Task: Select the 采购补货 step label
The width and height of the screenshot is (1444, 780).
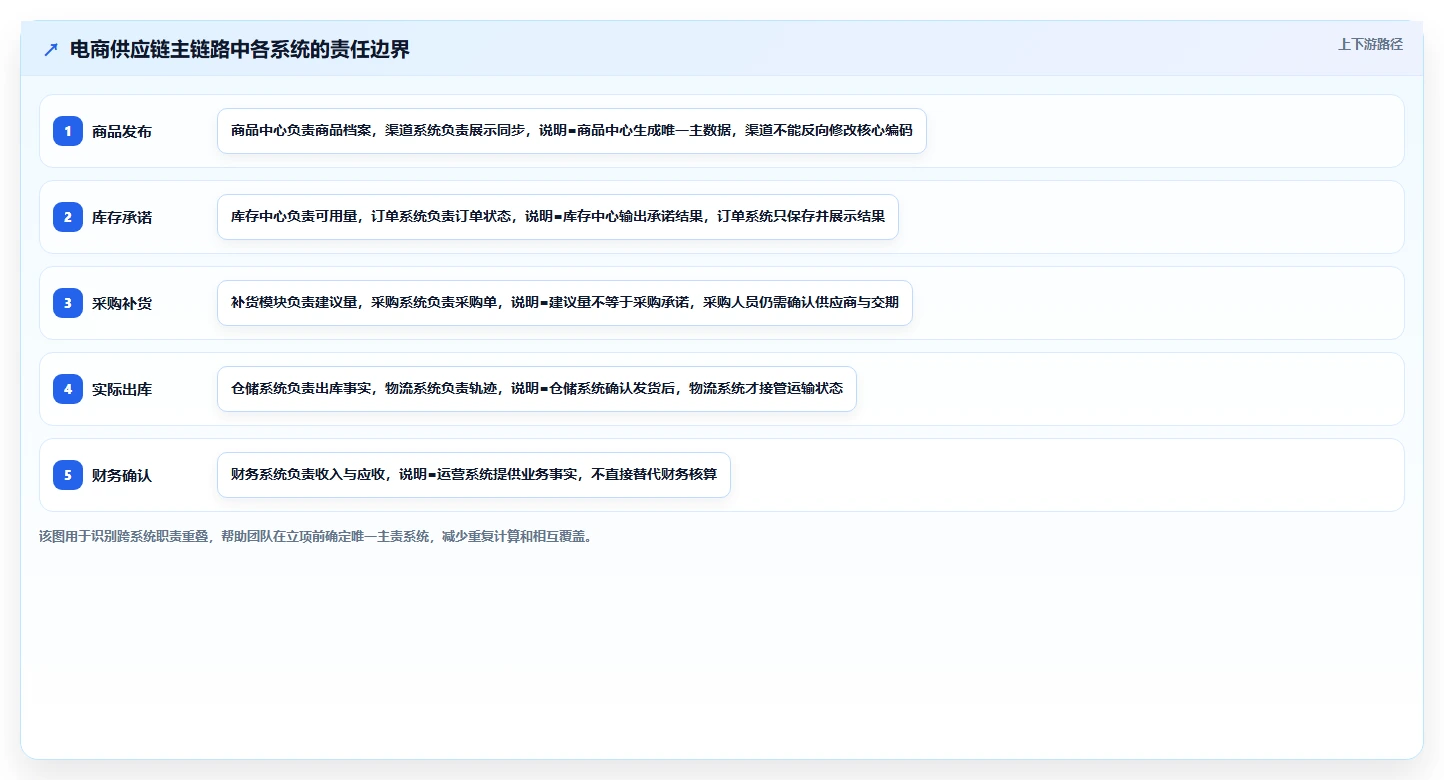Action: (122, 303)
